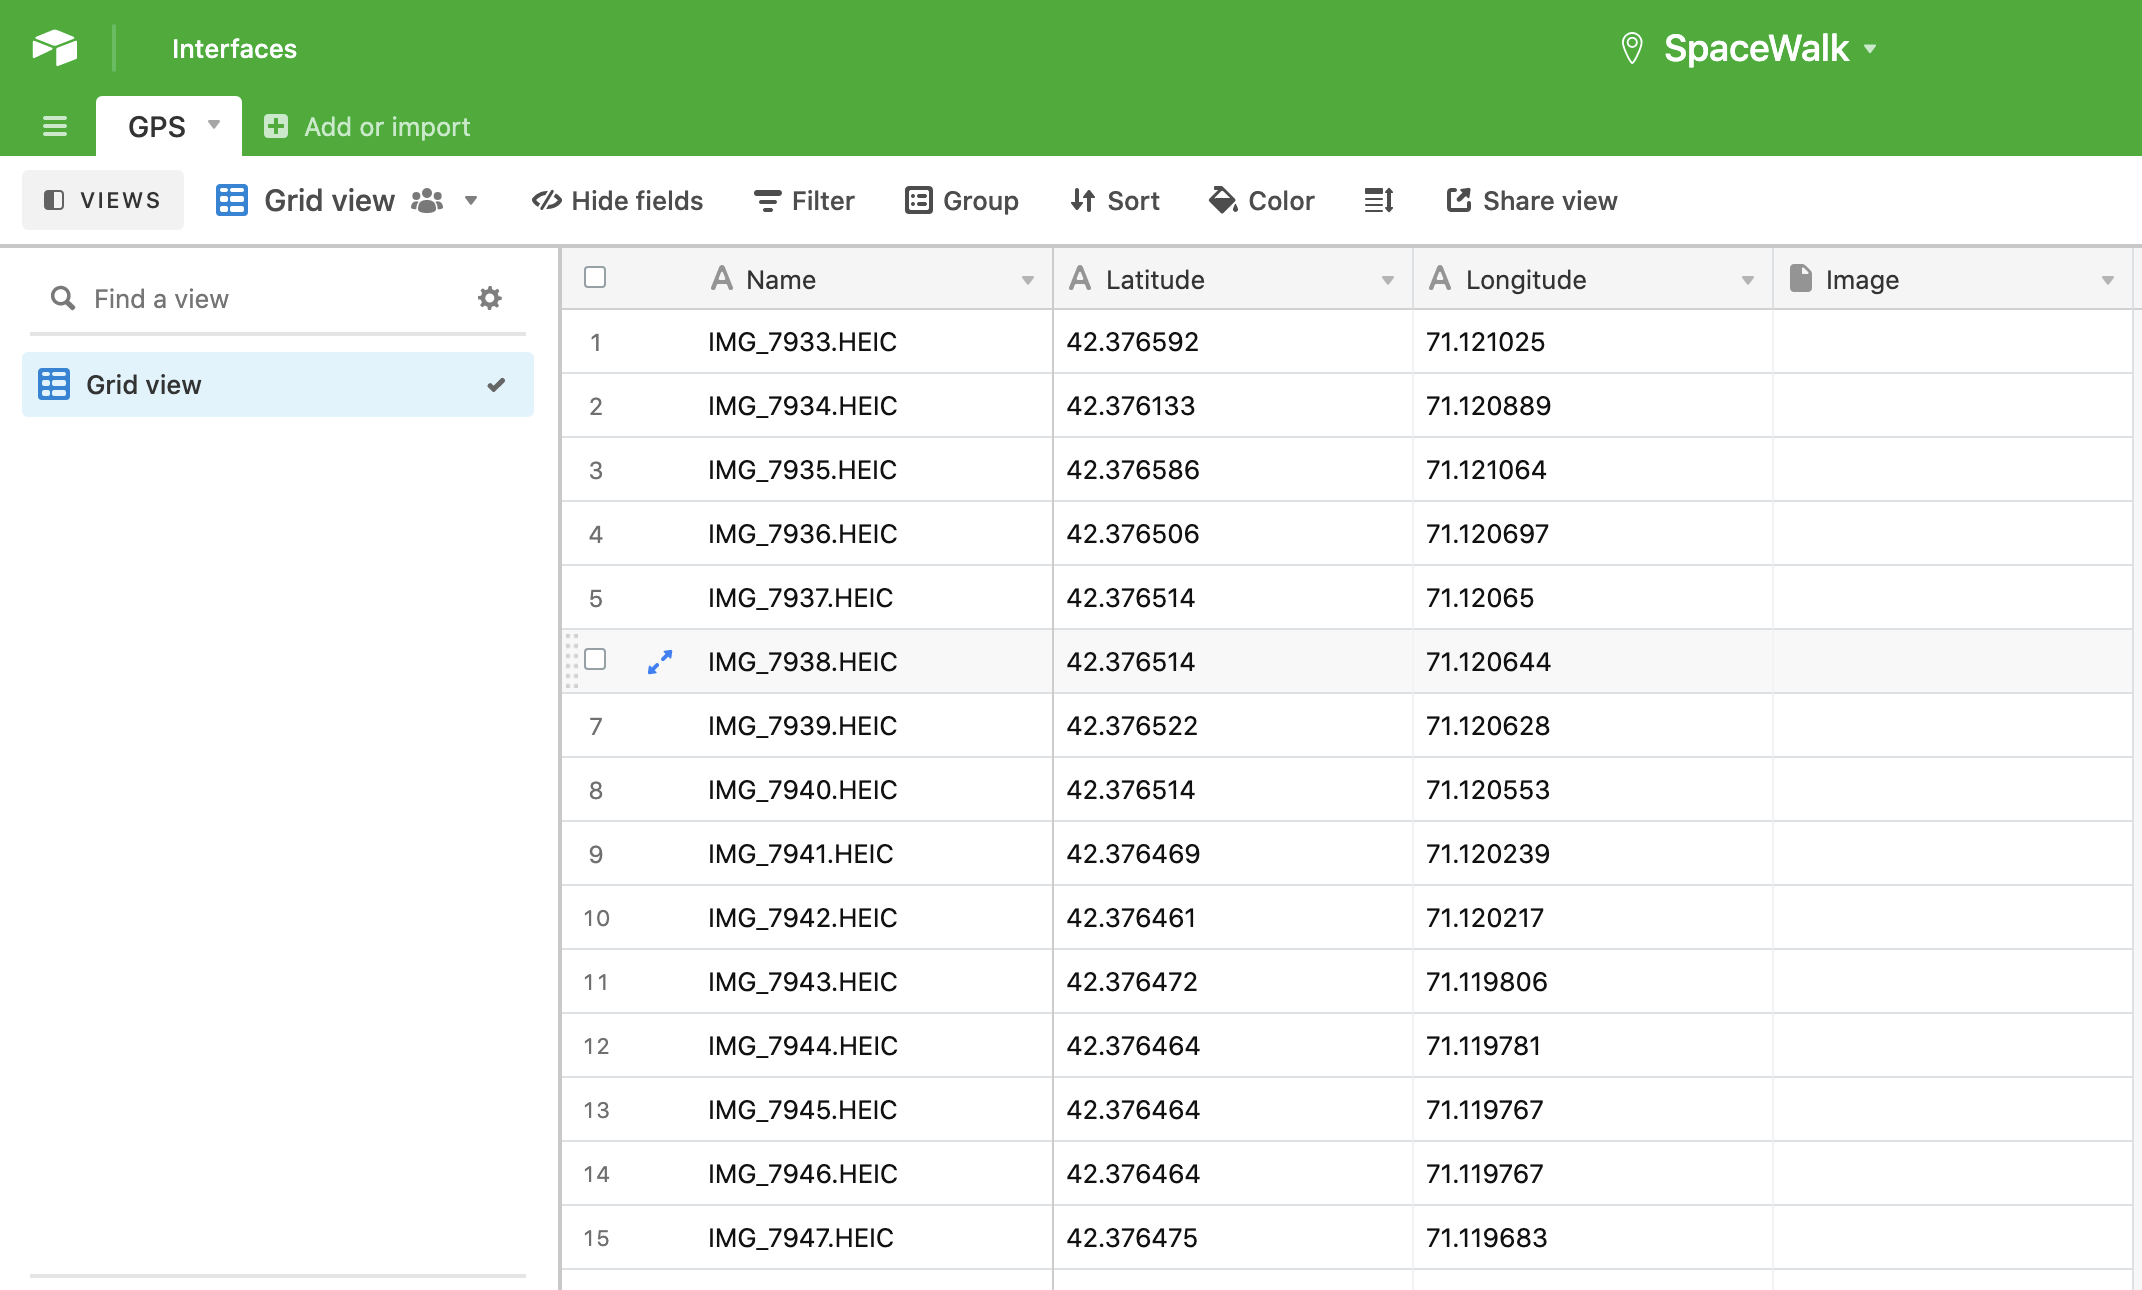Expand the SpaceWalk base name dropdown
The height and width of the screenshot is (1290, 2142).
[x=1870, y=48]
